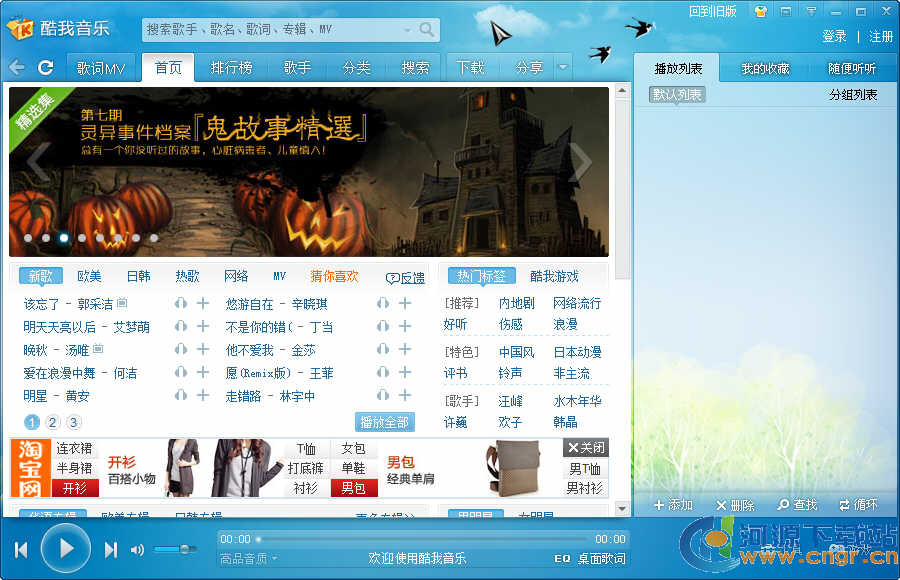Image resolution: width=900 pixels, height=580 pixels.
Task: Mute audio with the speaker icon
Action: click(x=137, y=549)
